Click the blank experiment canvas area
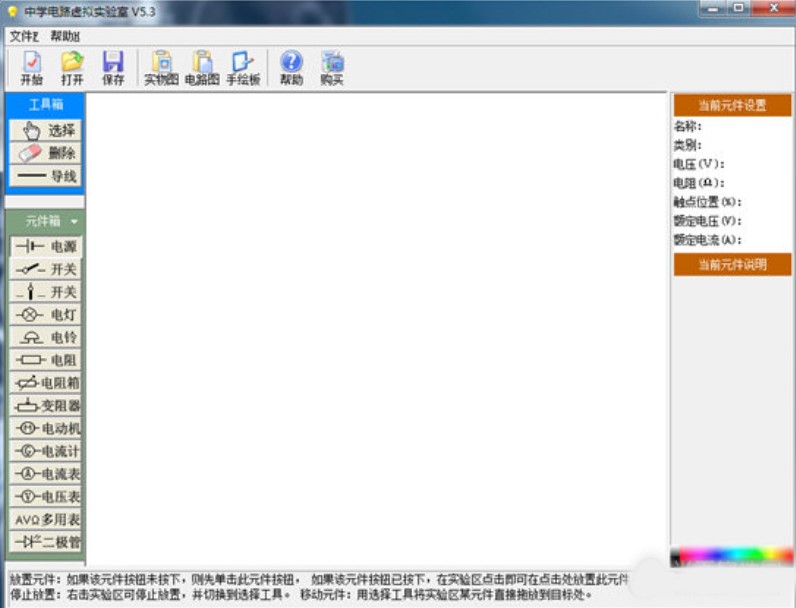Image resolution: width=796 pixels, height=608 pixels. click(377, 329)
